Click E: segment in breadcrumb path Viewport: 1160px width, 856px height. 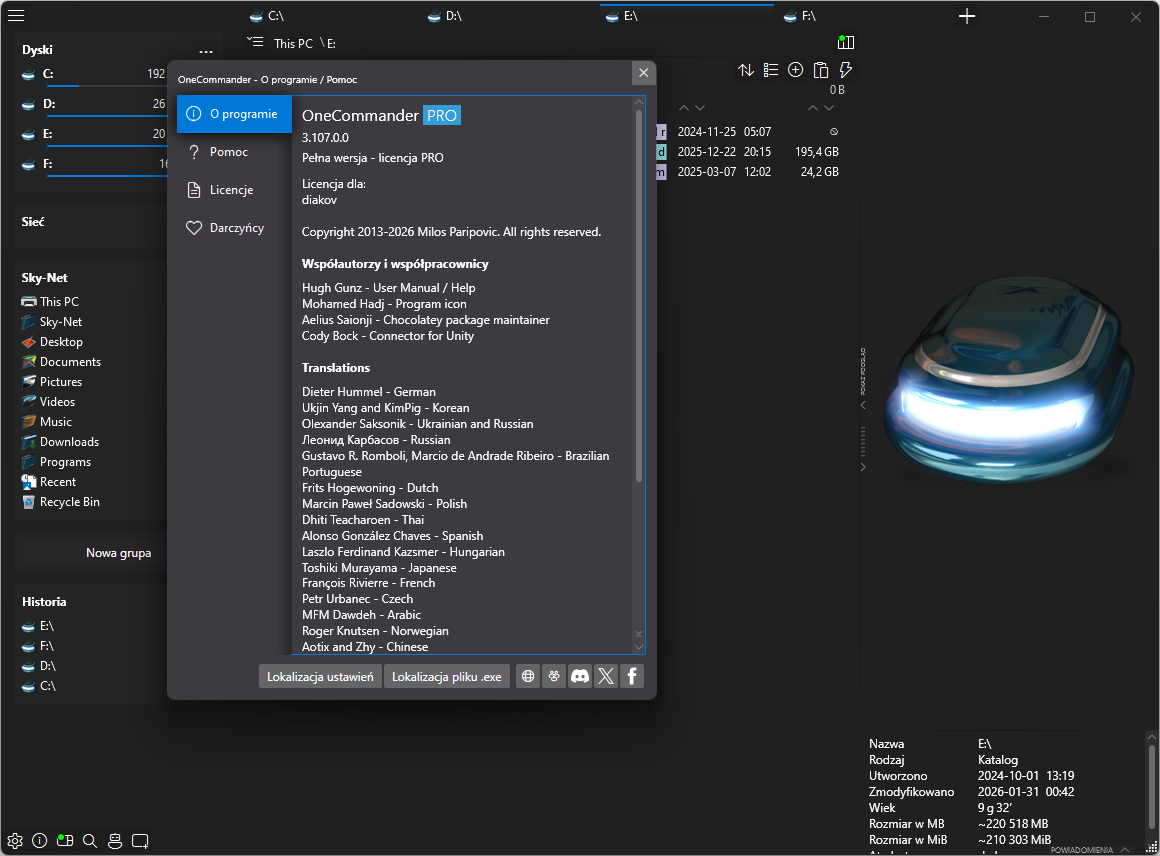click(331, 44)
